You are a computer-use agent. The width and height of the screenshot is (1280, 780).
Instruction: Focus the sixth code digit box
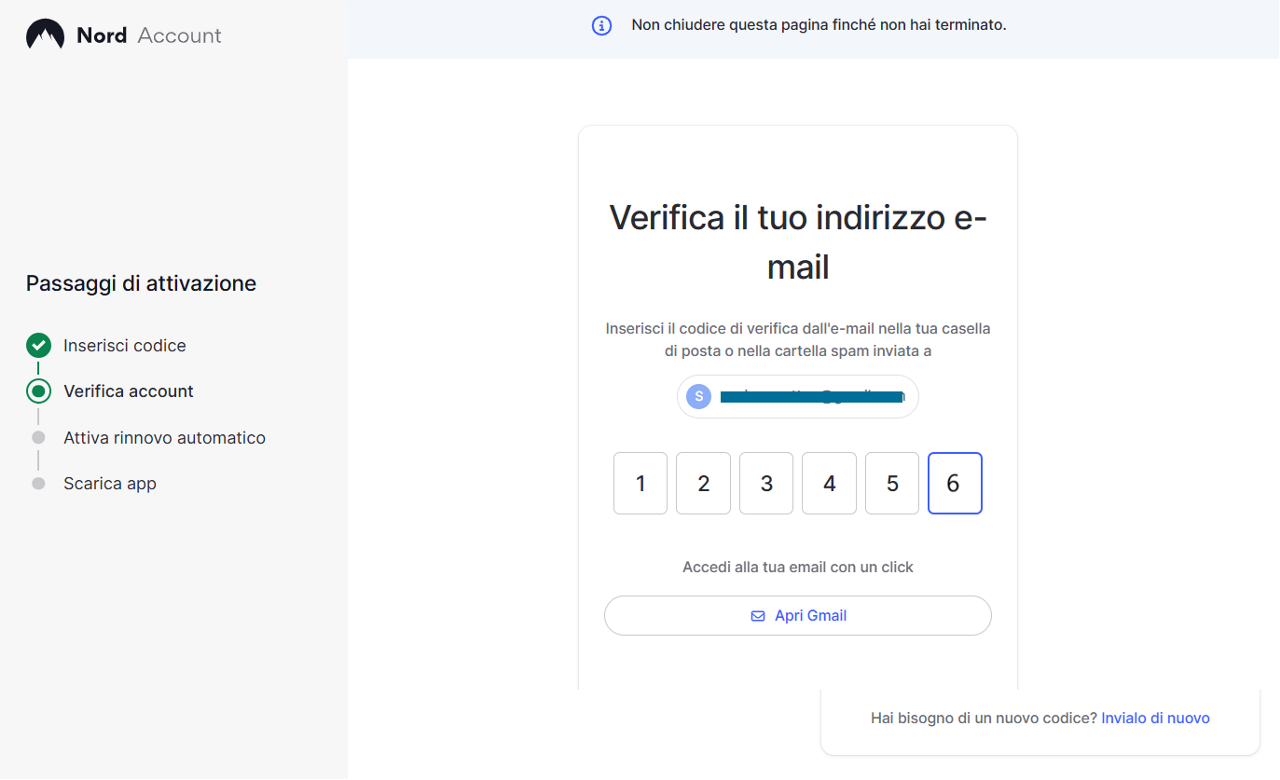pyautogui.click(x=955, y=484)
